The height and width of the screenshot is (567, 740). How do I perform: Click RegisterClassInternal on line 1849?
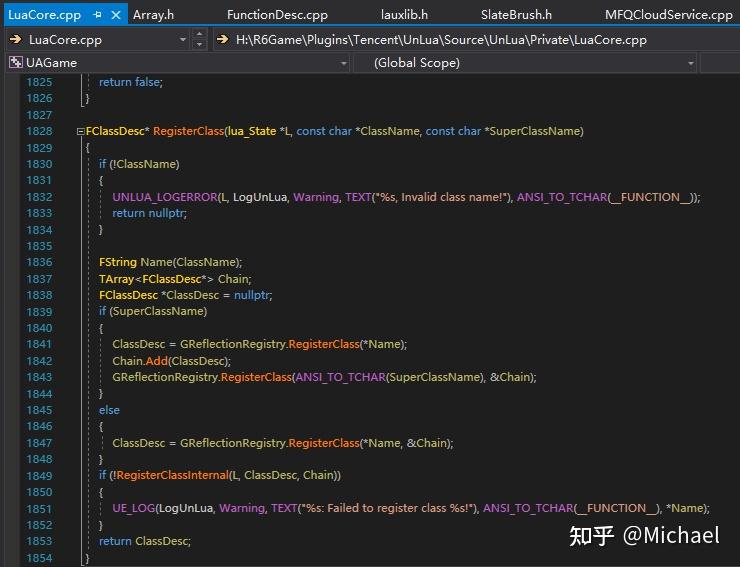point(173,475)
